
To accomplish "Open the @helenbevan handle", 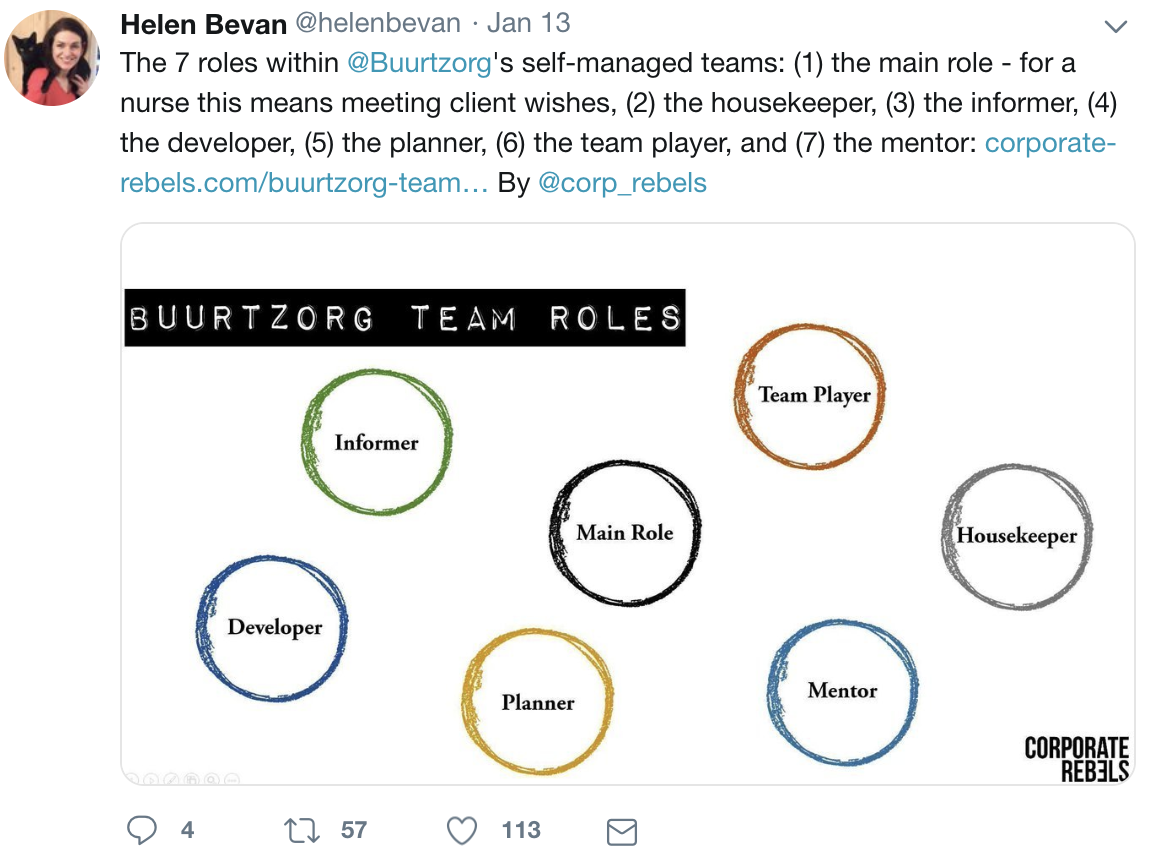I will (x=378, y=24).
